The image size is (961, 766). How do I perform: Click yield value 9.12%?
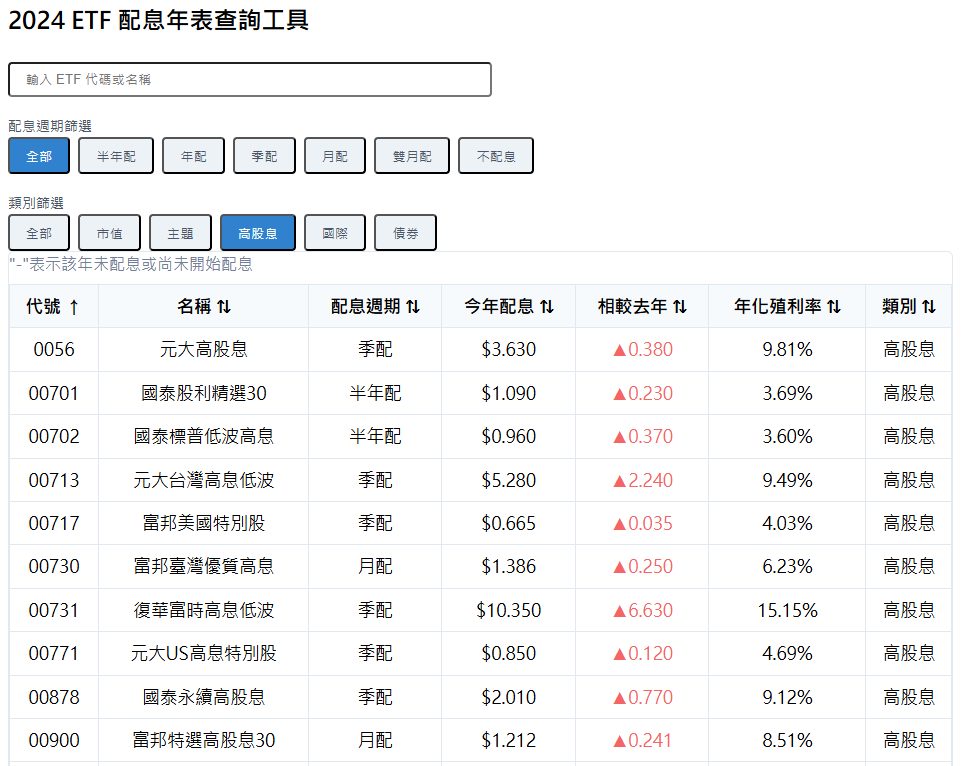[x=787, y=697]
